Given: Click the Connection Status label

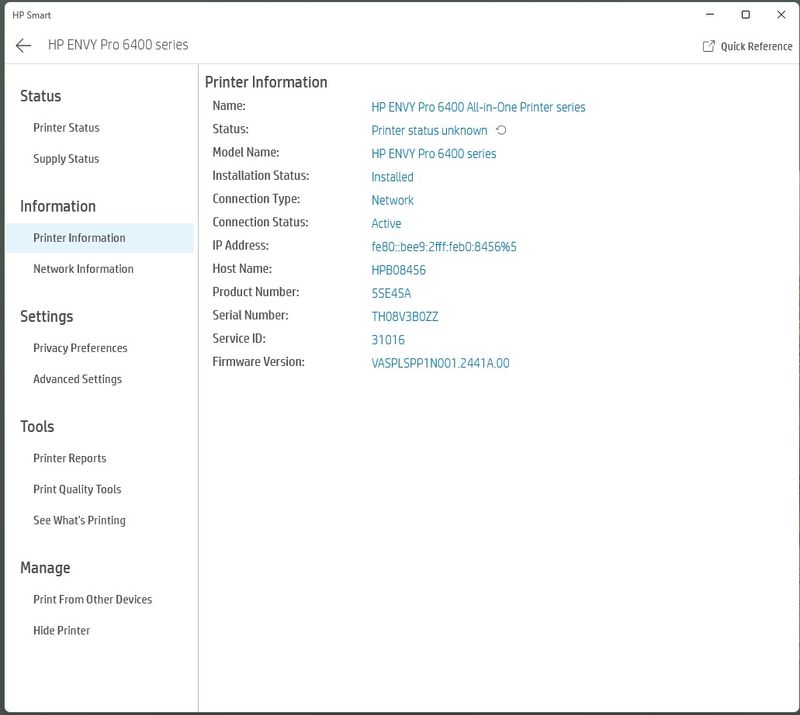Looking at the screenshot, I should pos(261,222).
